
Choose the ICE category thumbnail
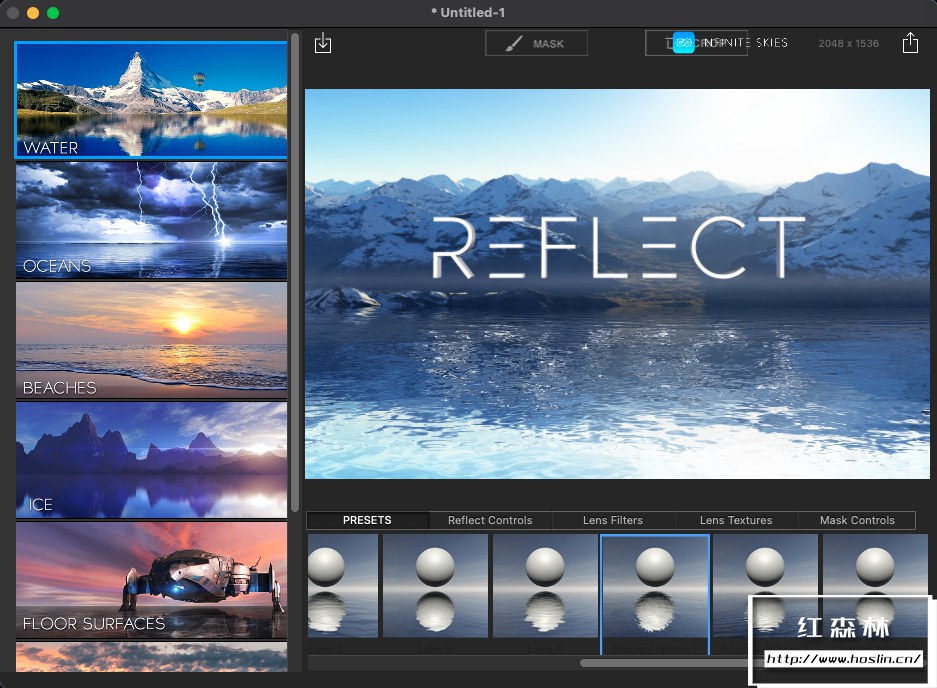[151, 460]
